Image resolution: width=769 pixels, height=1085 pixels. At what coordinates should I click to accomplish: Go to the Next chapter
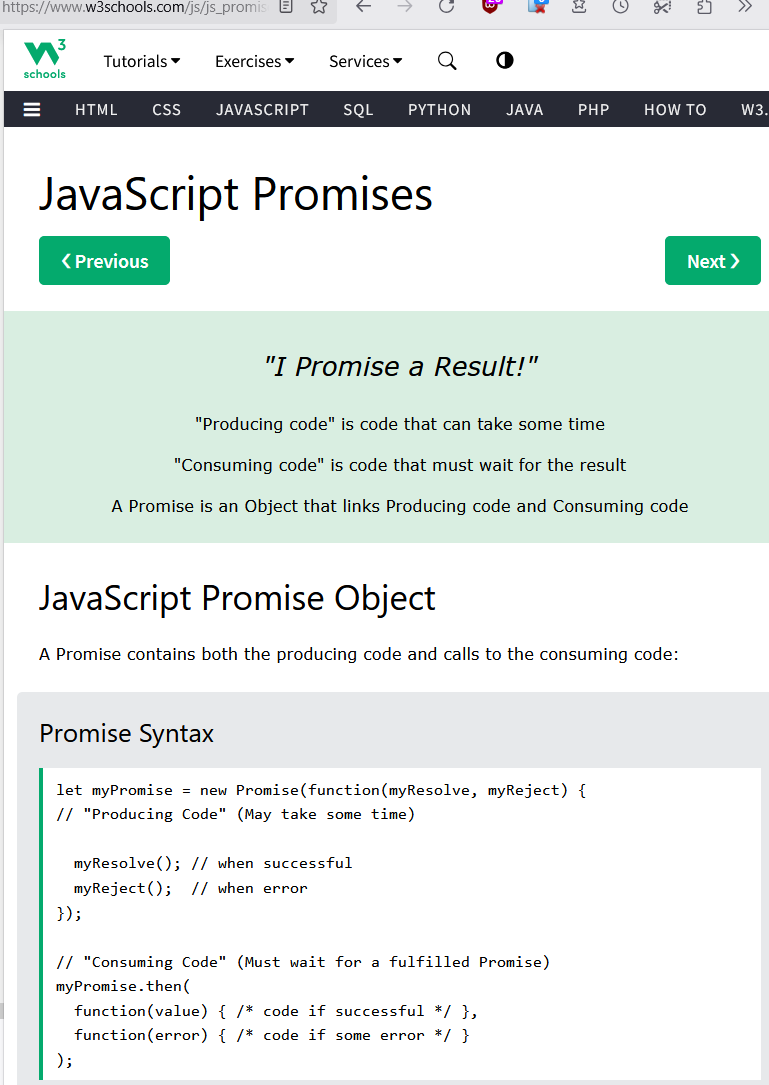pyautogui.click(x=713, y=260)
